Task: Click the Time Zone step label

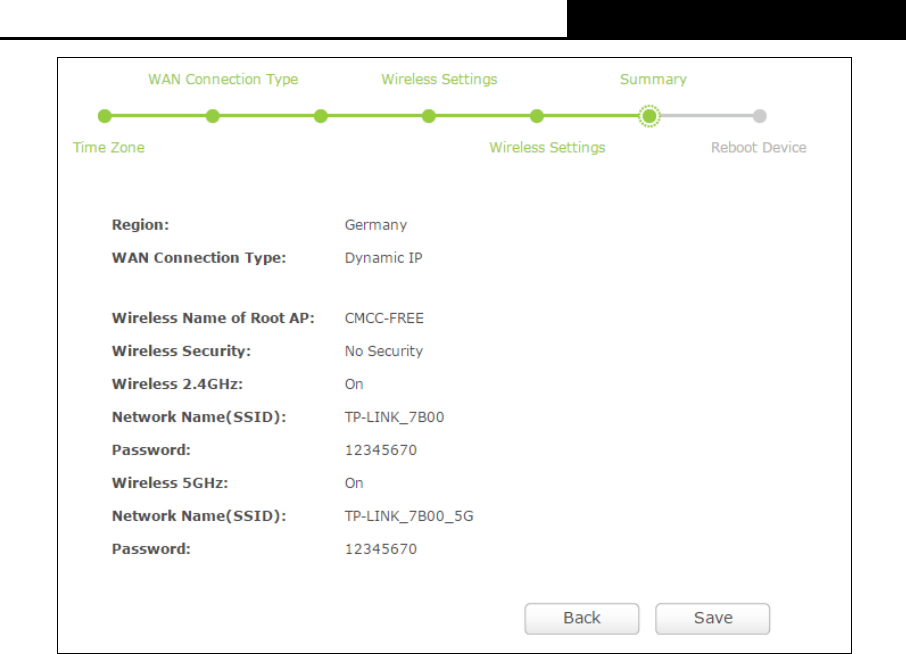Action: click(109, 148)
